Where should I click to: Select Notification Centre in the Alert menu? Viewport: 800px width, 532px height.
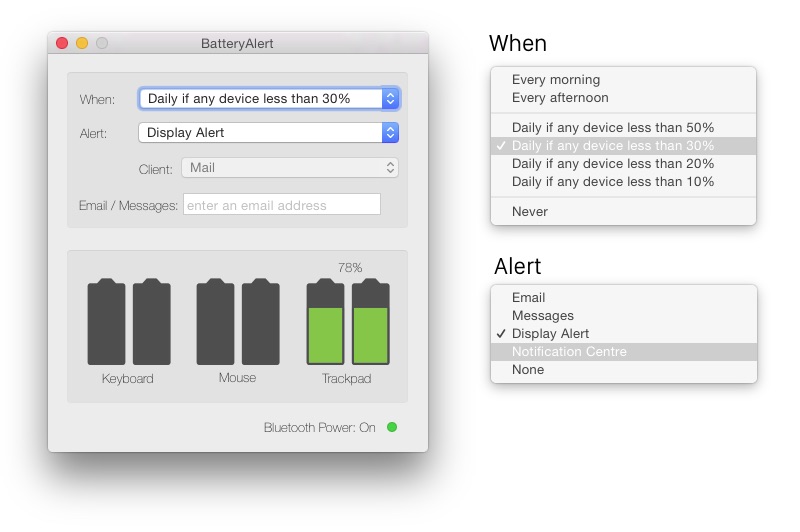624,351
